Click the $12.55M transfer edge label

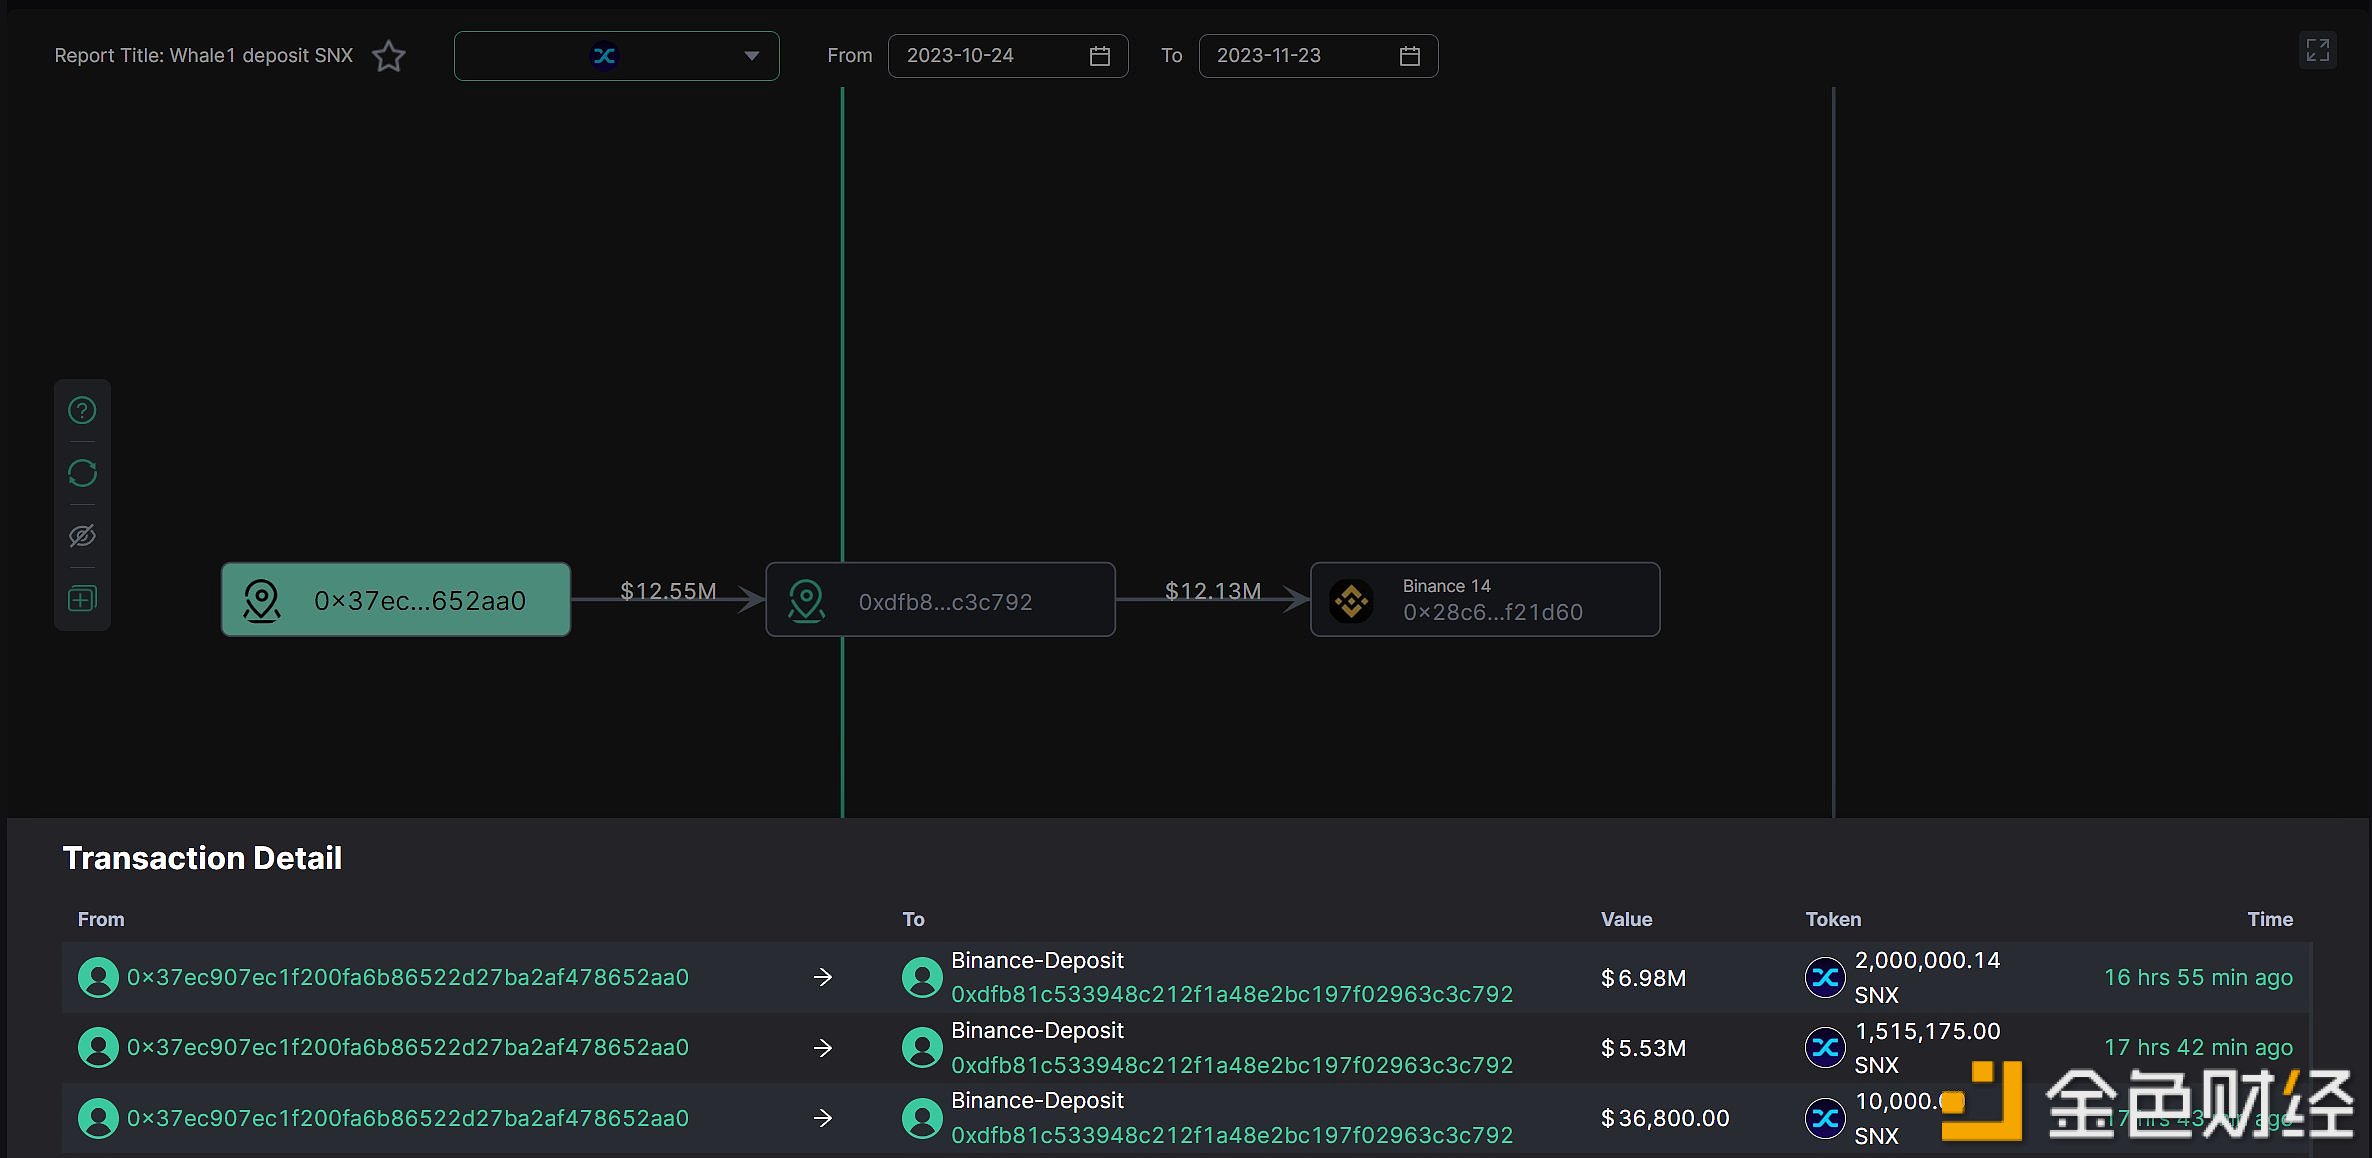click(668, 591)
